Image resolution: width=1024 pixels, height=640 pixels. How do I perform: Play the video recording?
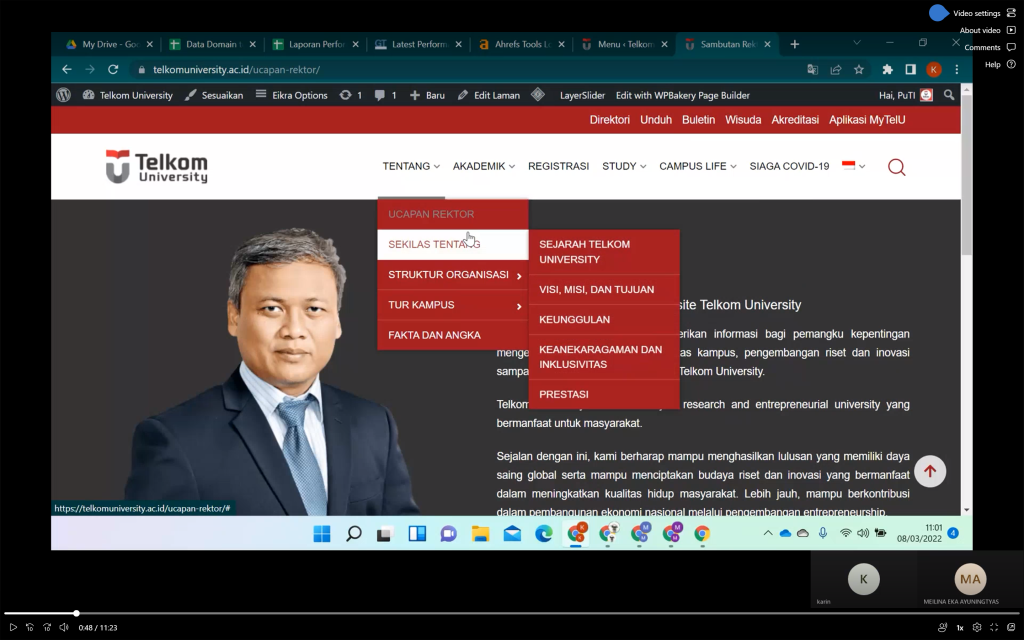pyautogui.click(x=12, y=627)
